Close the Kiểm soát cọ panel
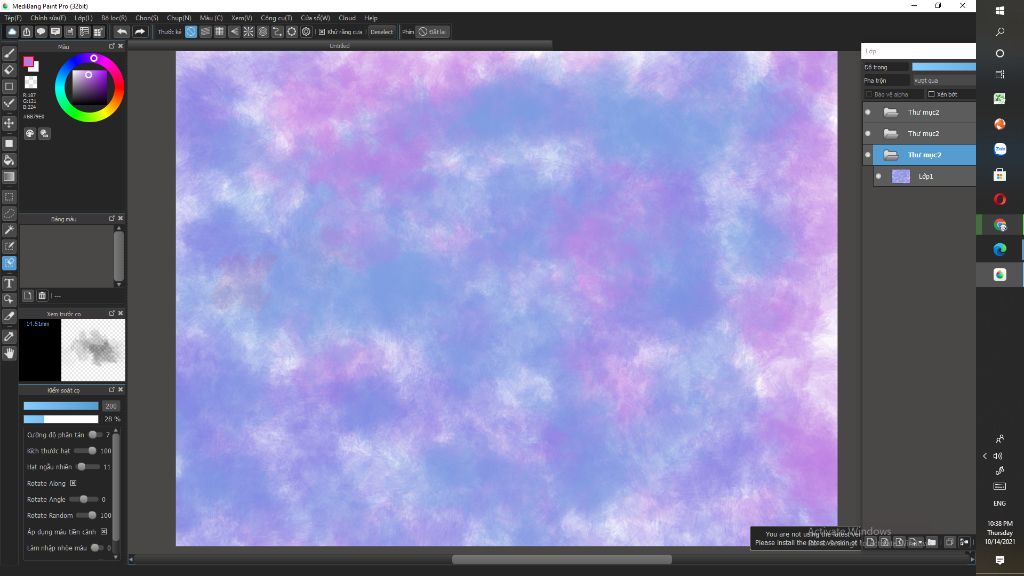 coord(120,390)
